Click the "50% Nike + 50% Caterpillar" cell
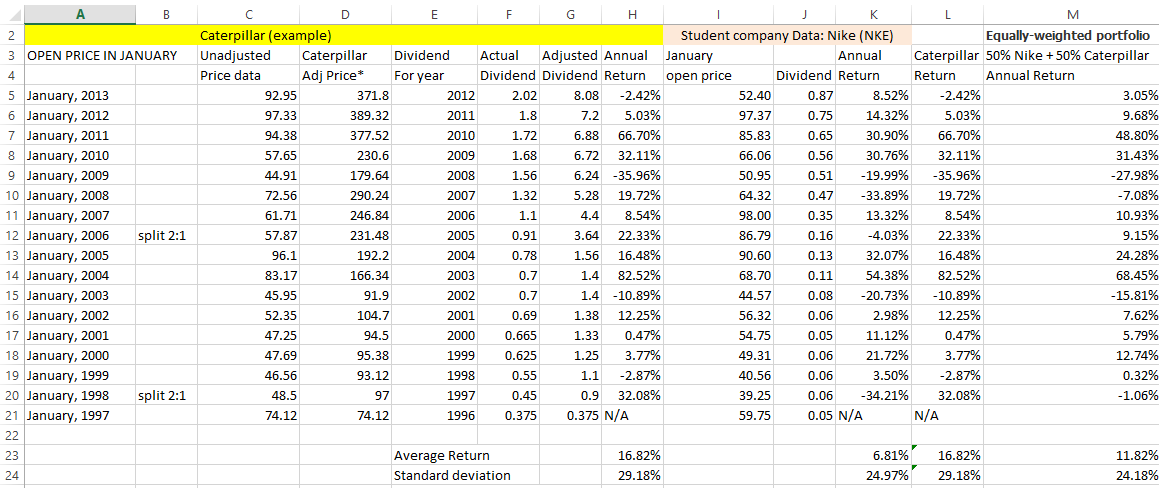 click(1072, 55)
